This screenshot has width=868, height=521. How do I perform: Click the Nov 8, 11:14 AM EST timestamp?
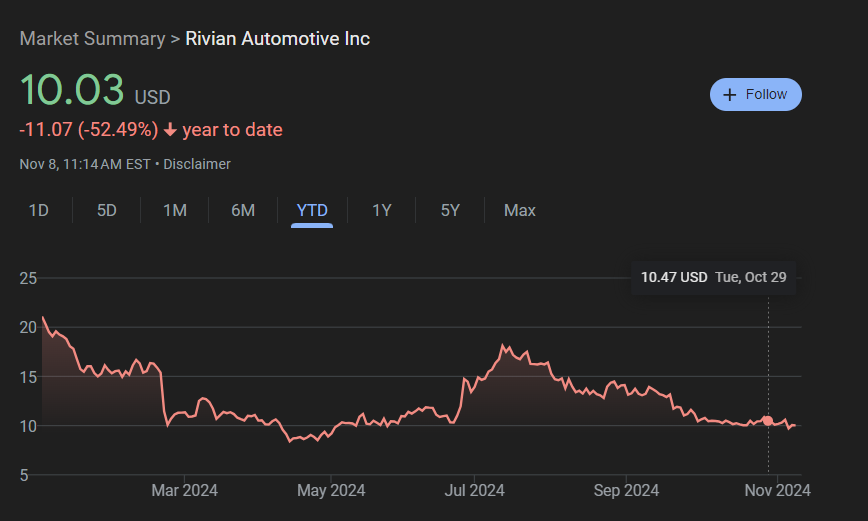(x=85, y=164)
